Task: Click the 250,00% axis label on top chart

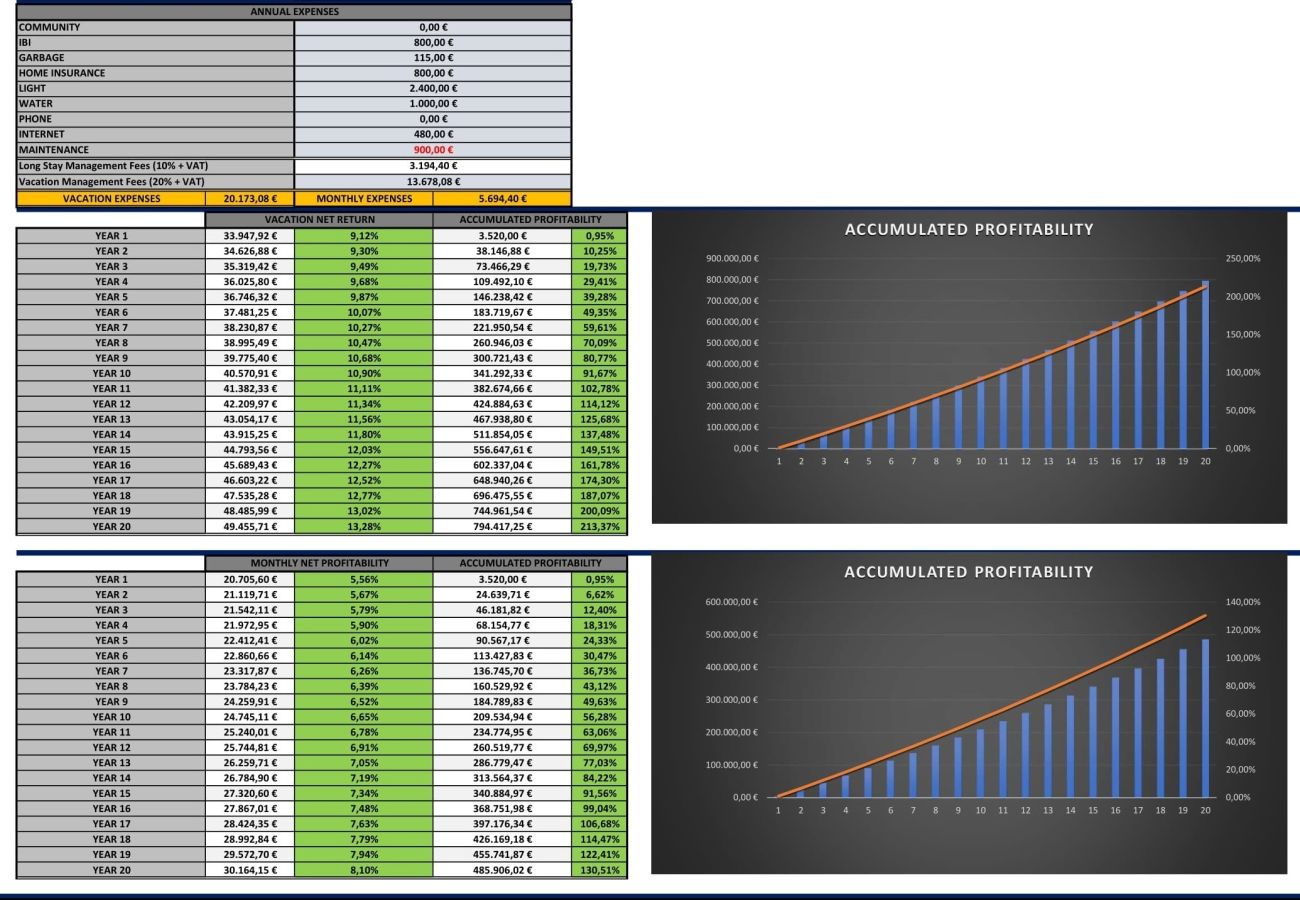Action: [1244, 258]
